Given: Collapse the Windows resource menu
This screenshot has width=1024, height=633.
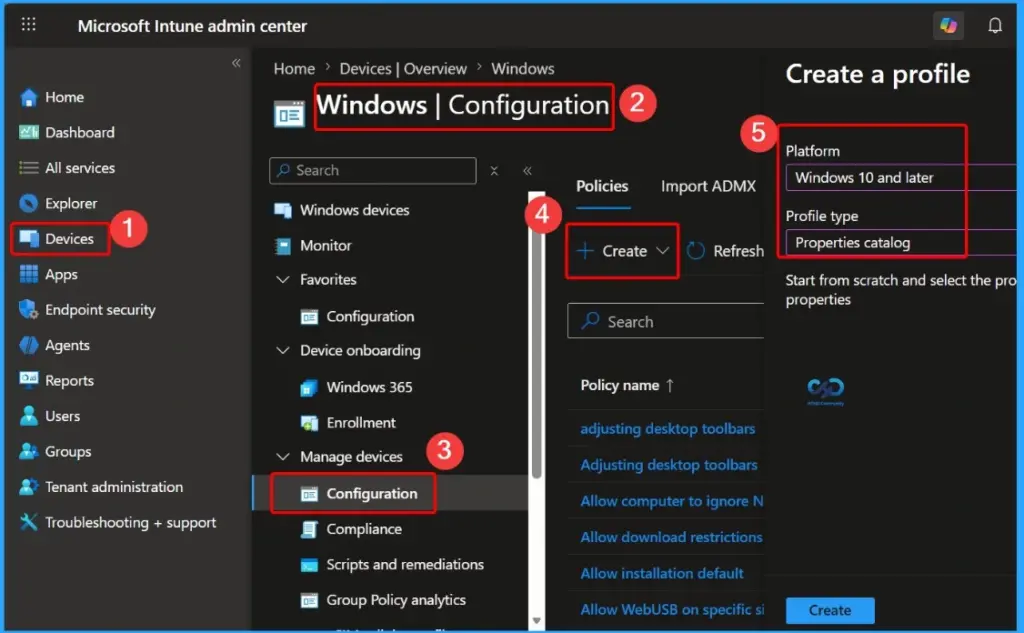Looking at the screenshot, I should [527, 170].
